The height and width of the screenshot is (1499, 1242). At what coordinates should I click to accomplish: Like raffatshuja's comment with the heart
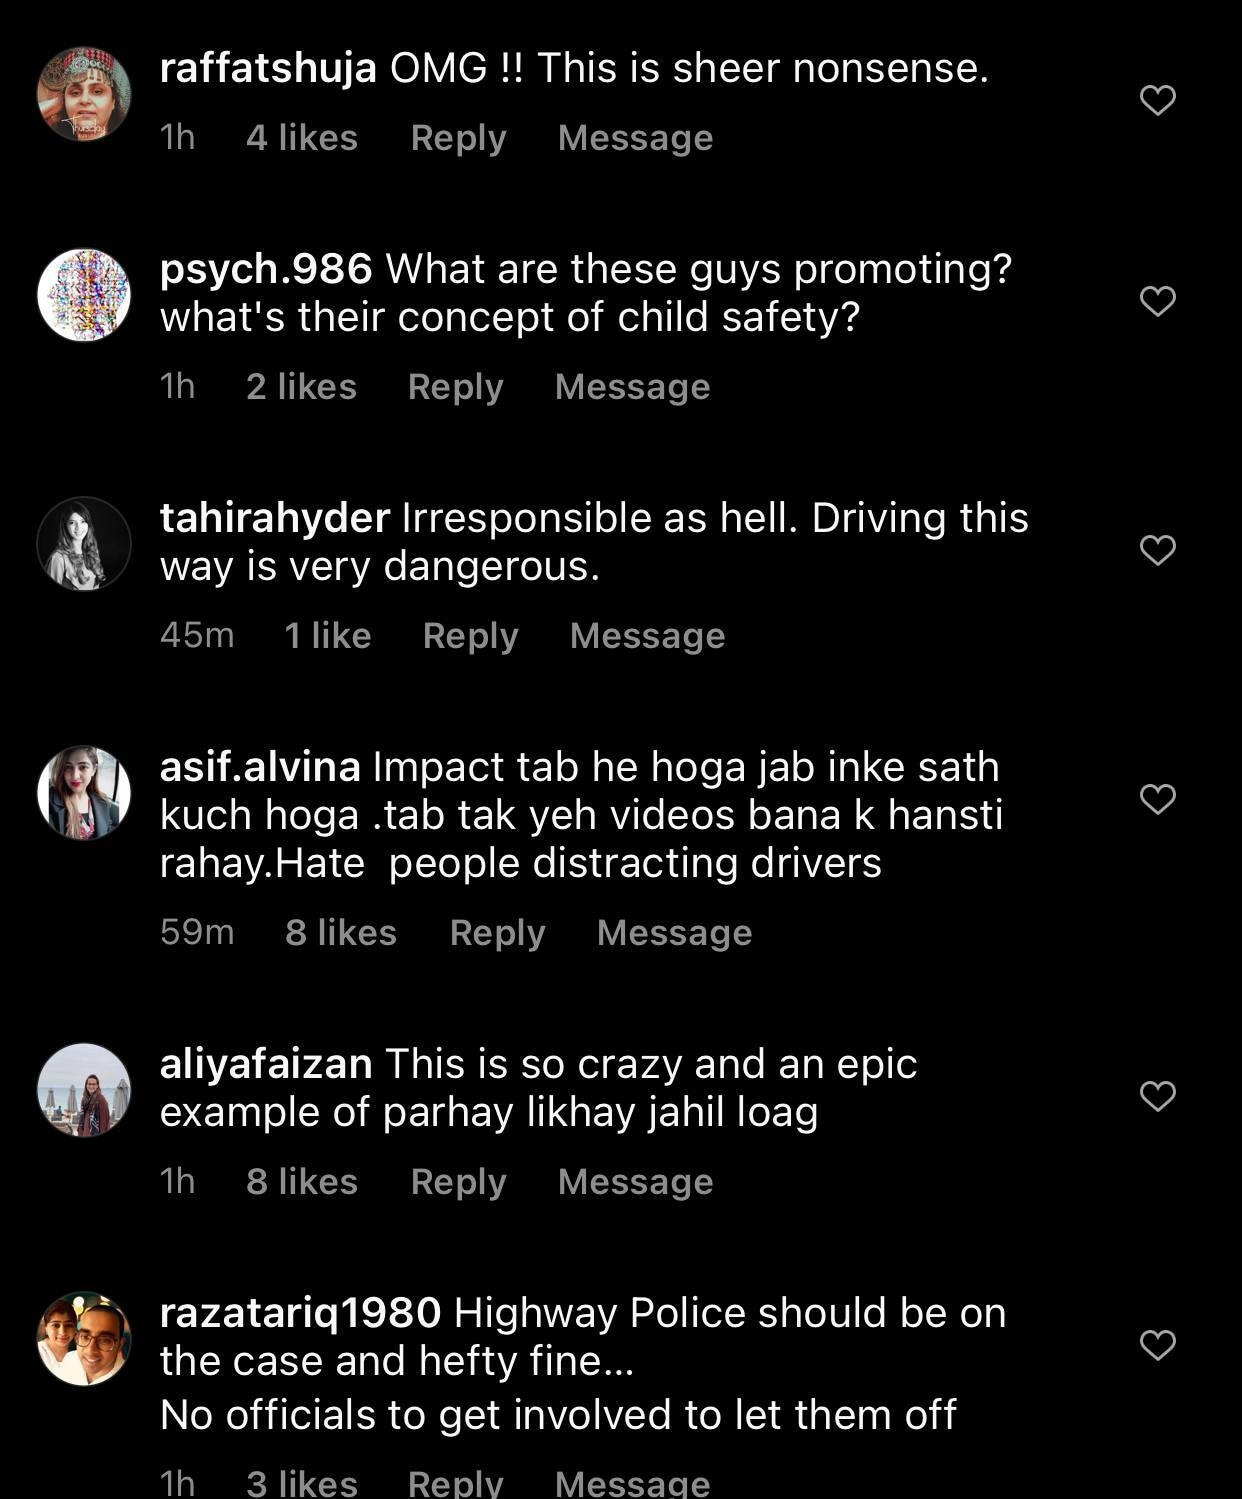1157,100
